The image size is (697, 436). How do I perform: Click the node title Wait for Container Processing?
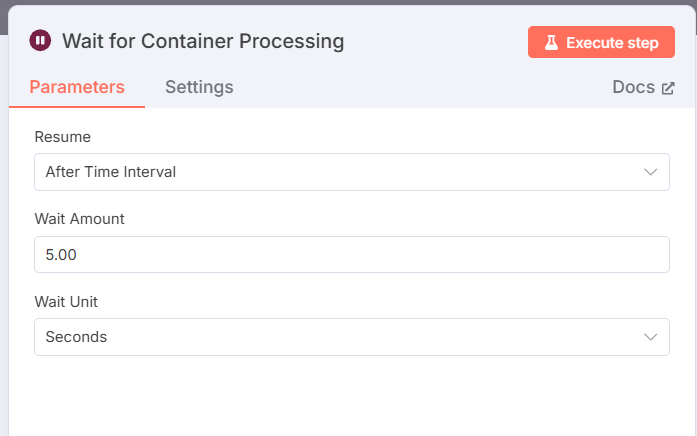pyautogui.click(x=203, y=41)
